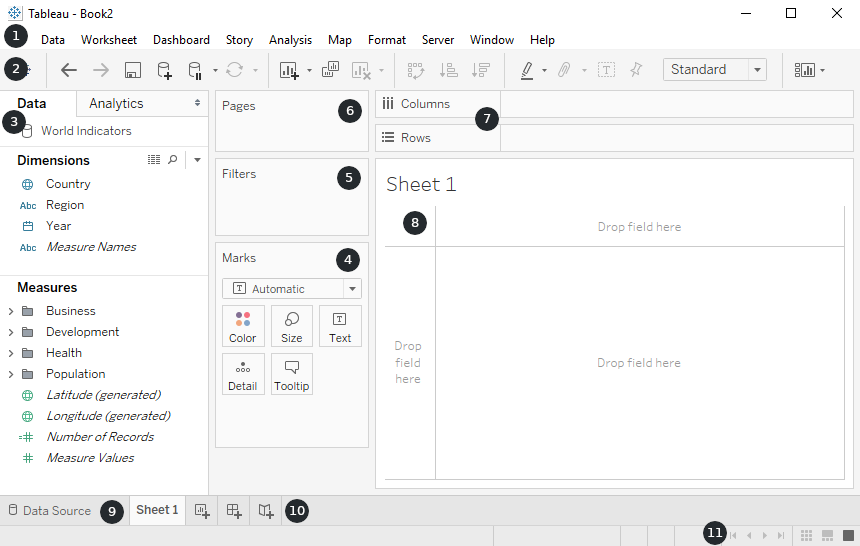Select the Number of Records measure
The image size is (860, 546).
(x=100, y=437)
